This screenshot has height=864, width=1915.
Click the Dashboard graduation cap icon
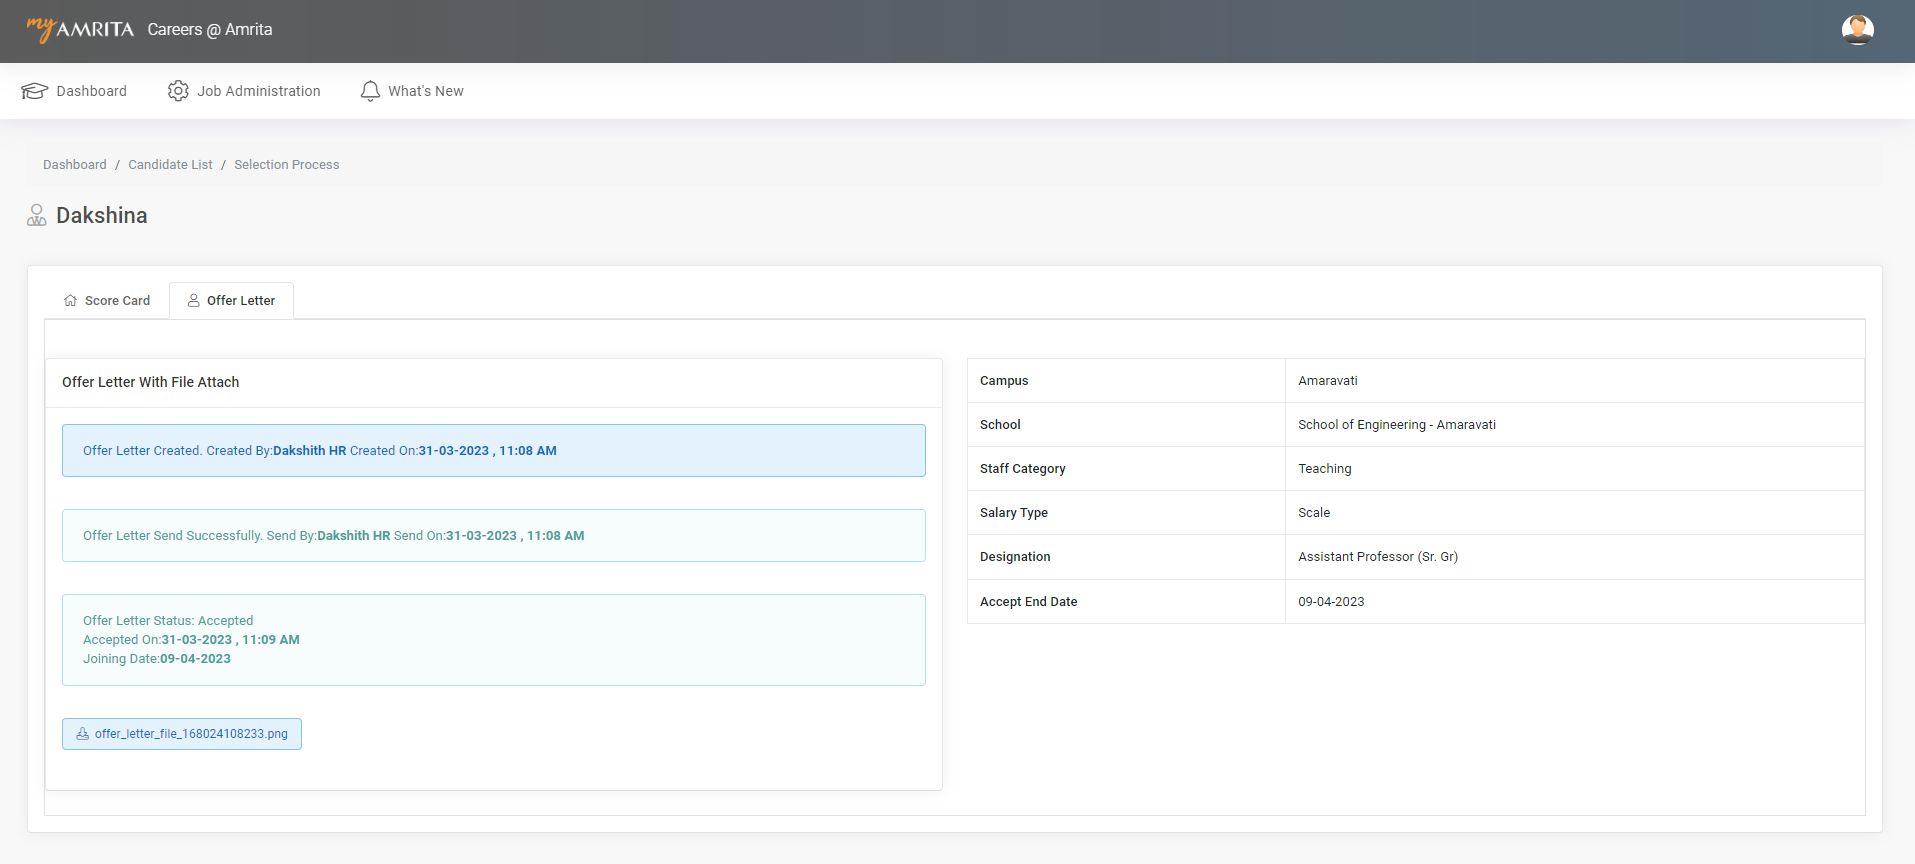click(x=35, y=91)
